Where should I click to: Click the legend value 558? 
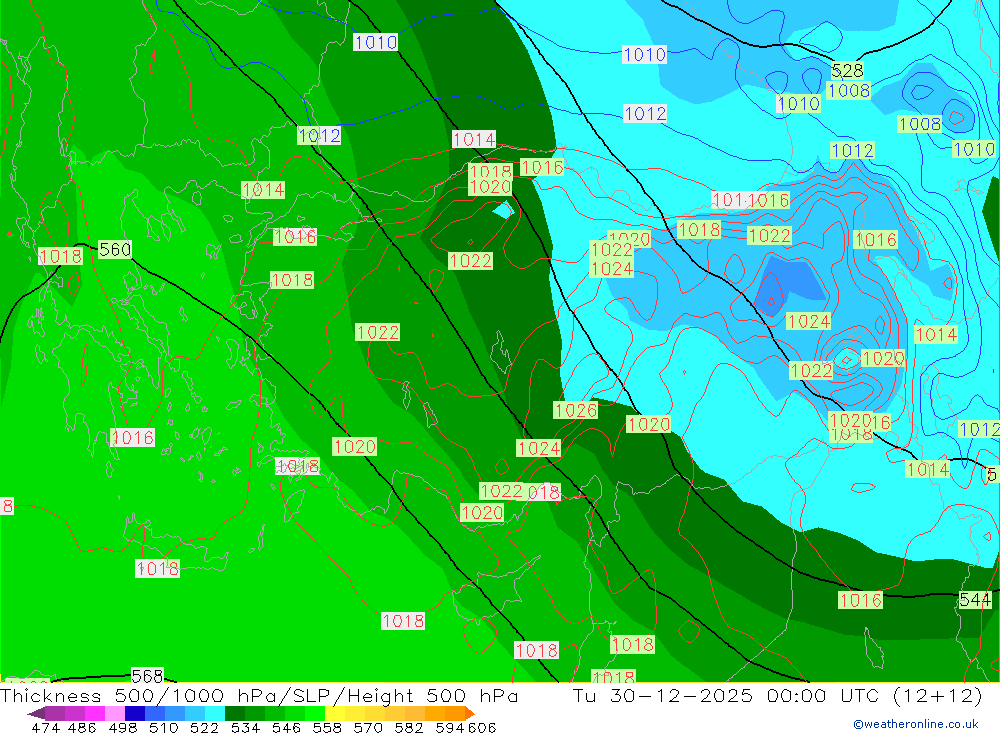tap(327, 727)
